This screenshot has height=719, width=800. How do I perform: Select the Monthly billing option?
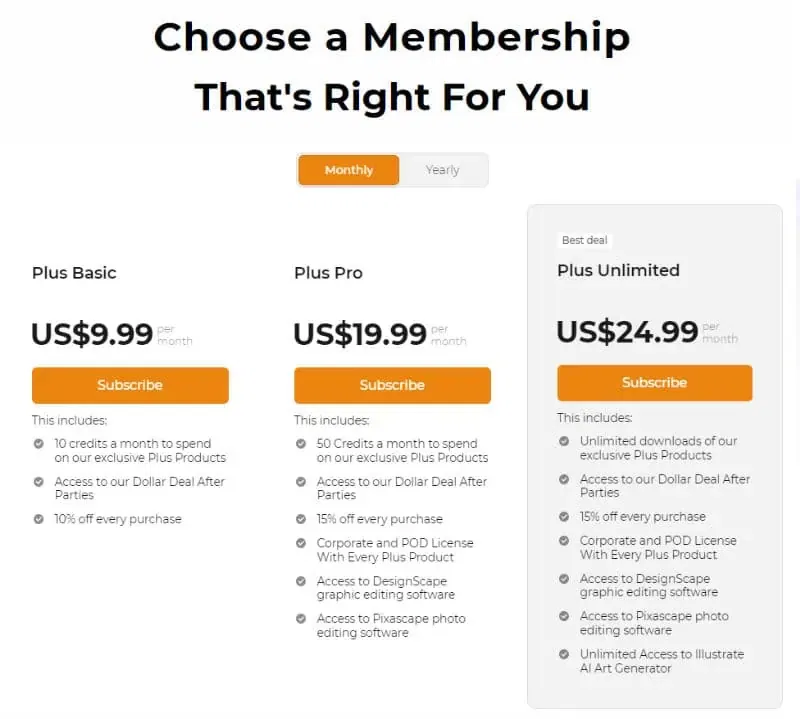(348, 170)
